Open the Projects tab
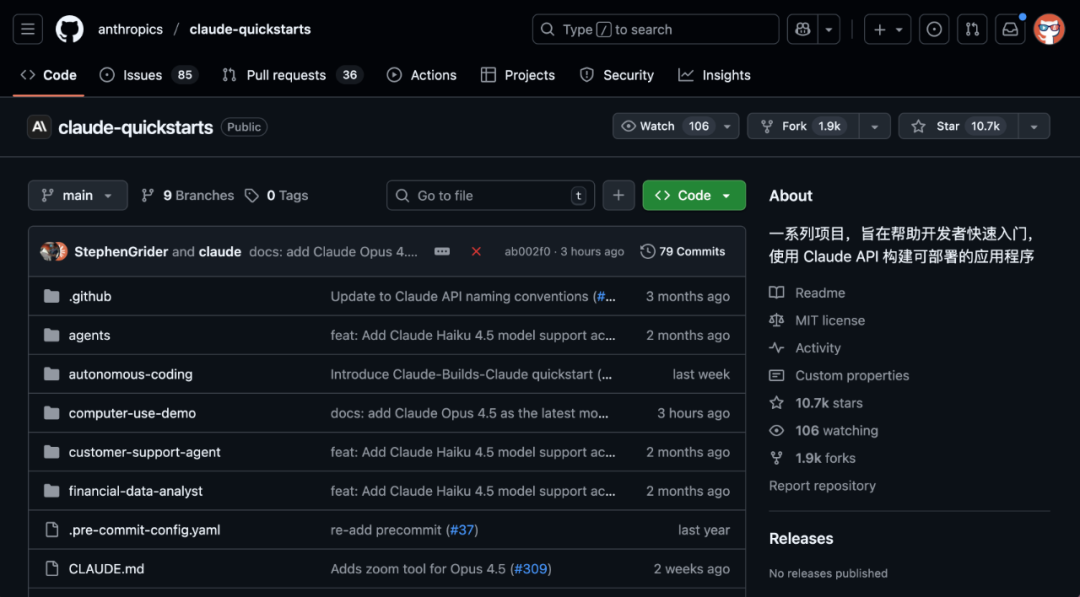Screen dimensions: 1080x597 click(x=518, y=75)
